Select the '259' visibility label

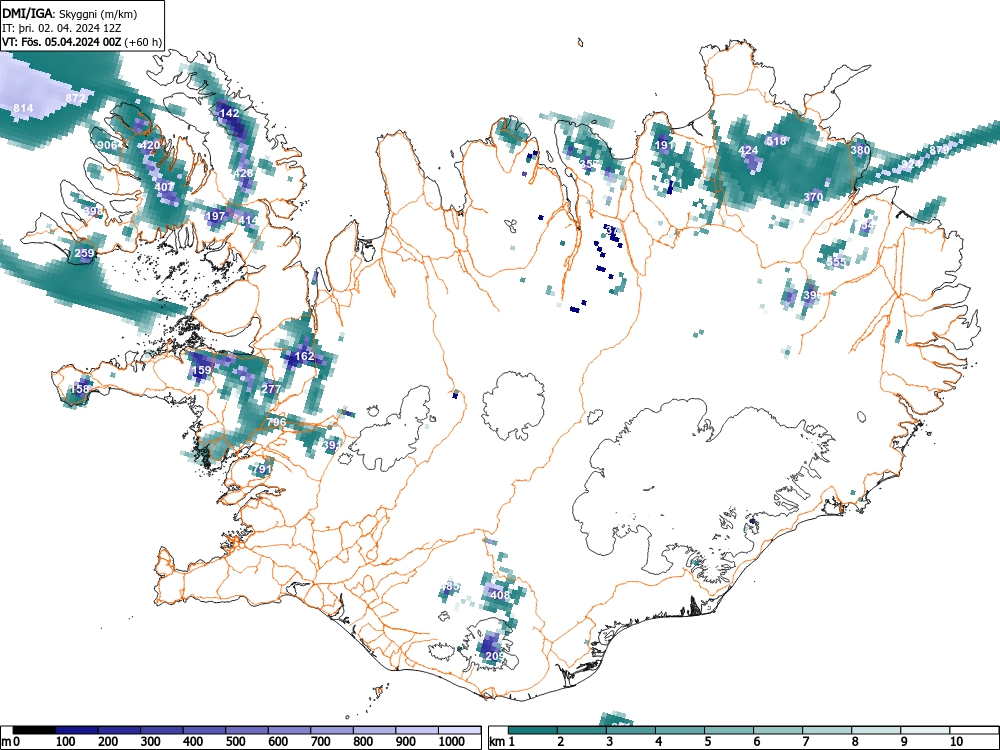tap(84, 253)
